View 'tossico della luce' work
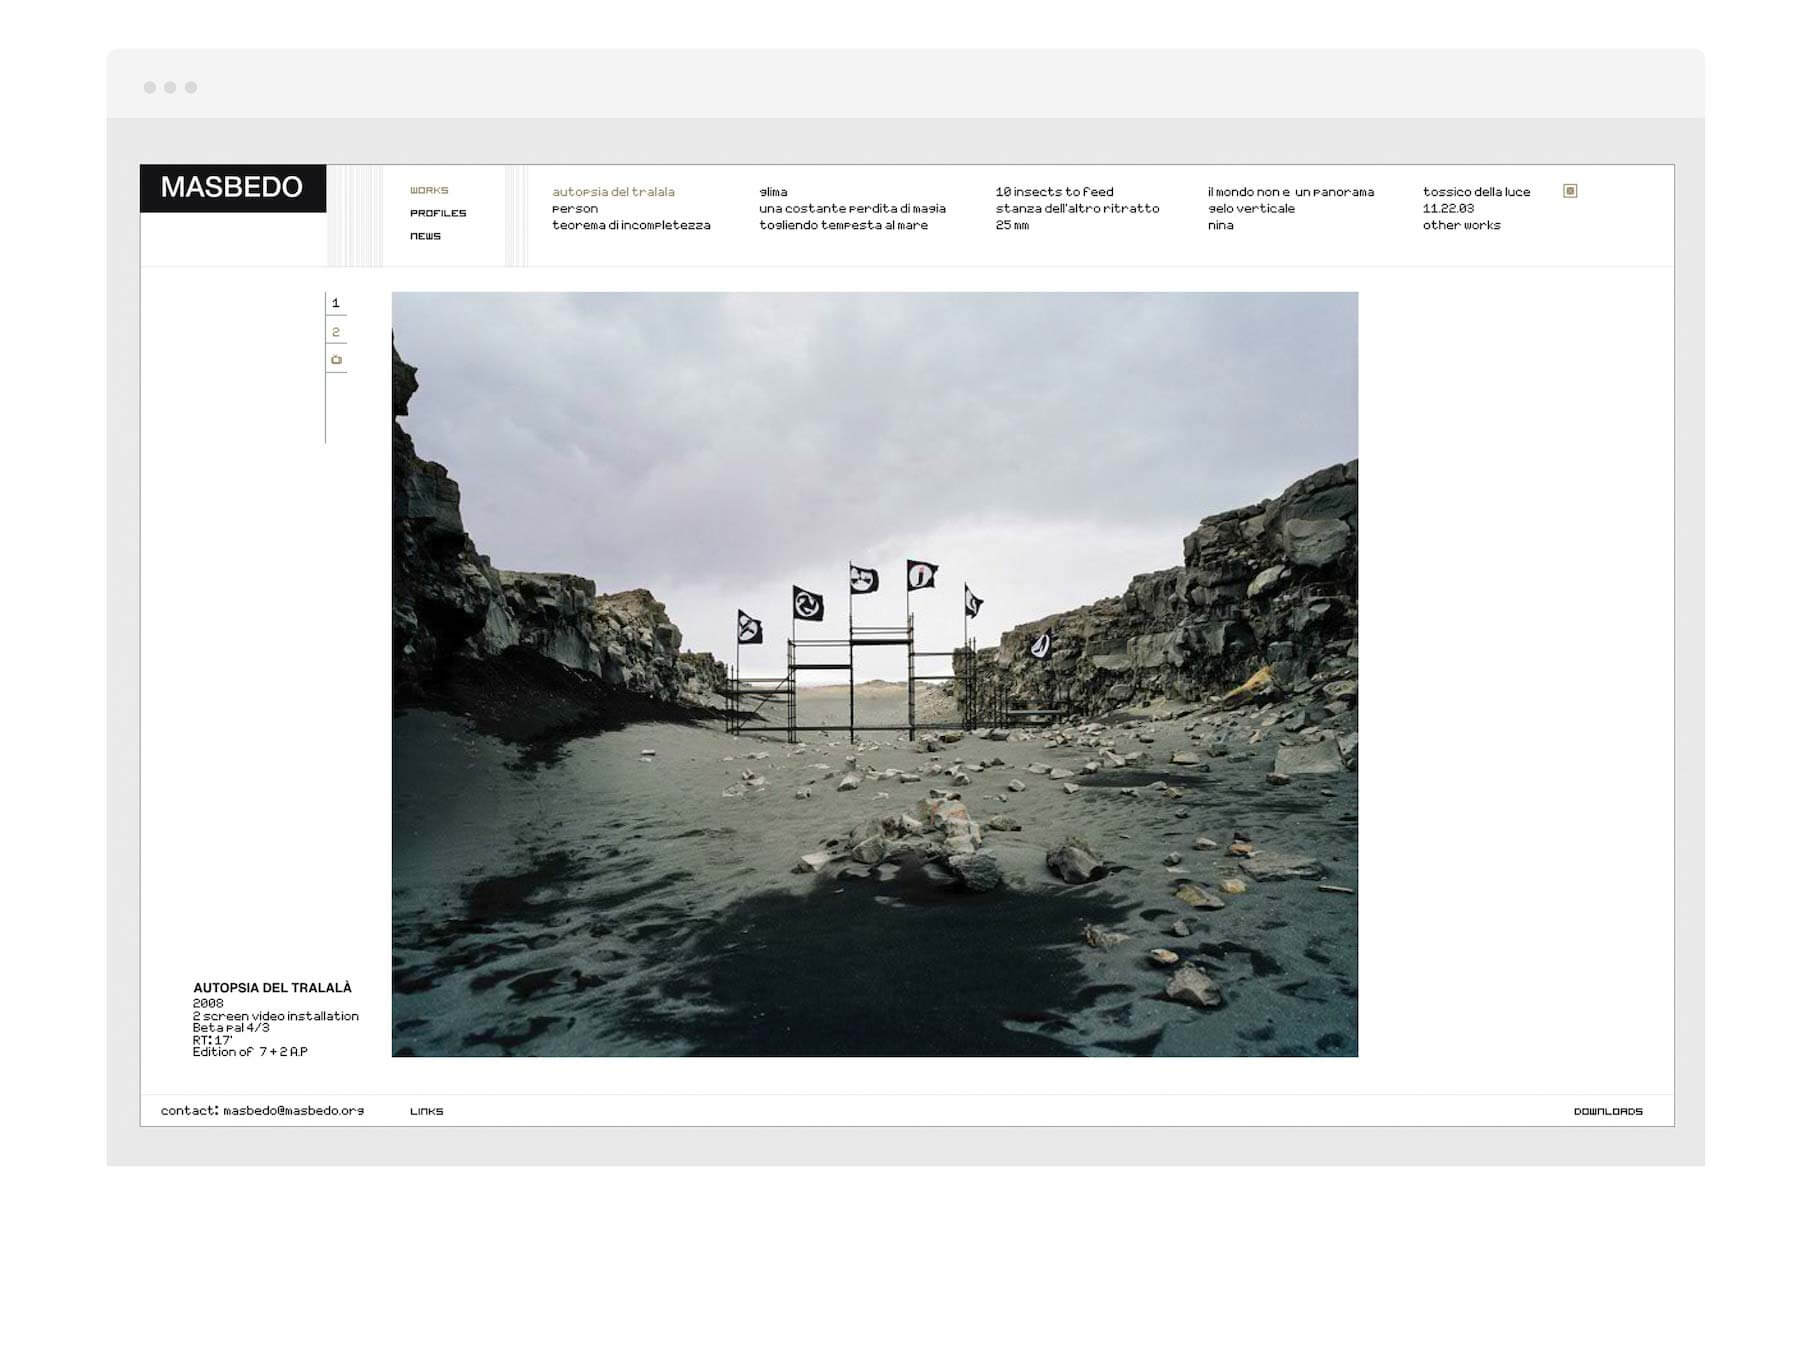Image resolution: width=1800 pixels, height=1360 pixels. tap(1476, 192)
